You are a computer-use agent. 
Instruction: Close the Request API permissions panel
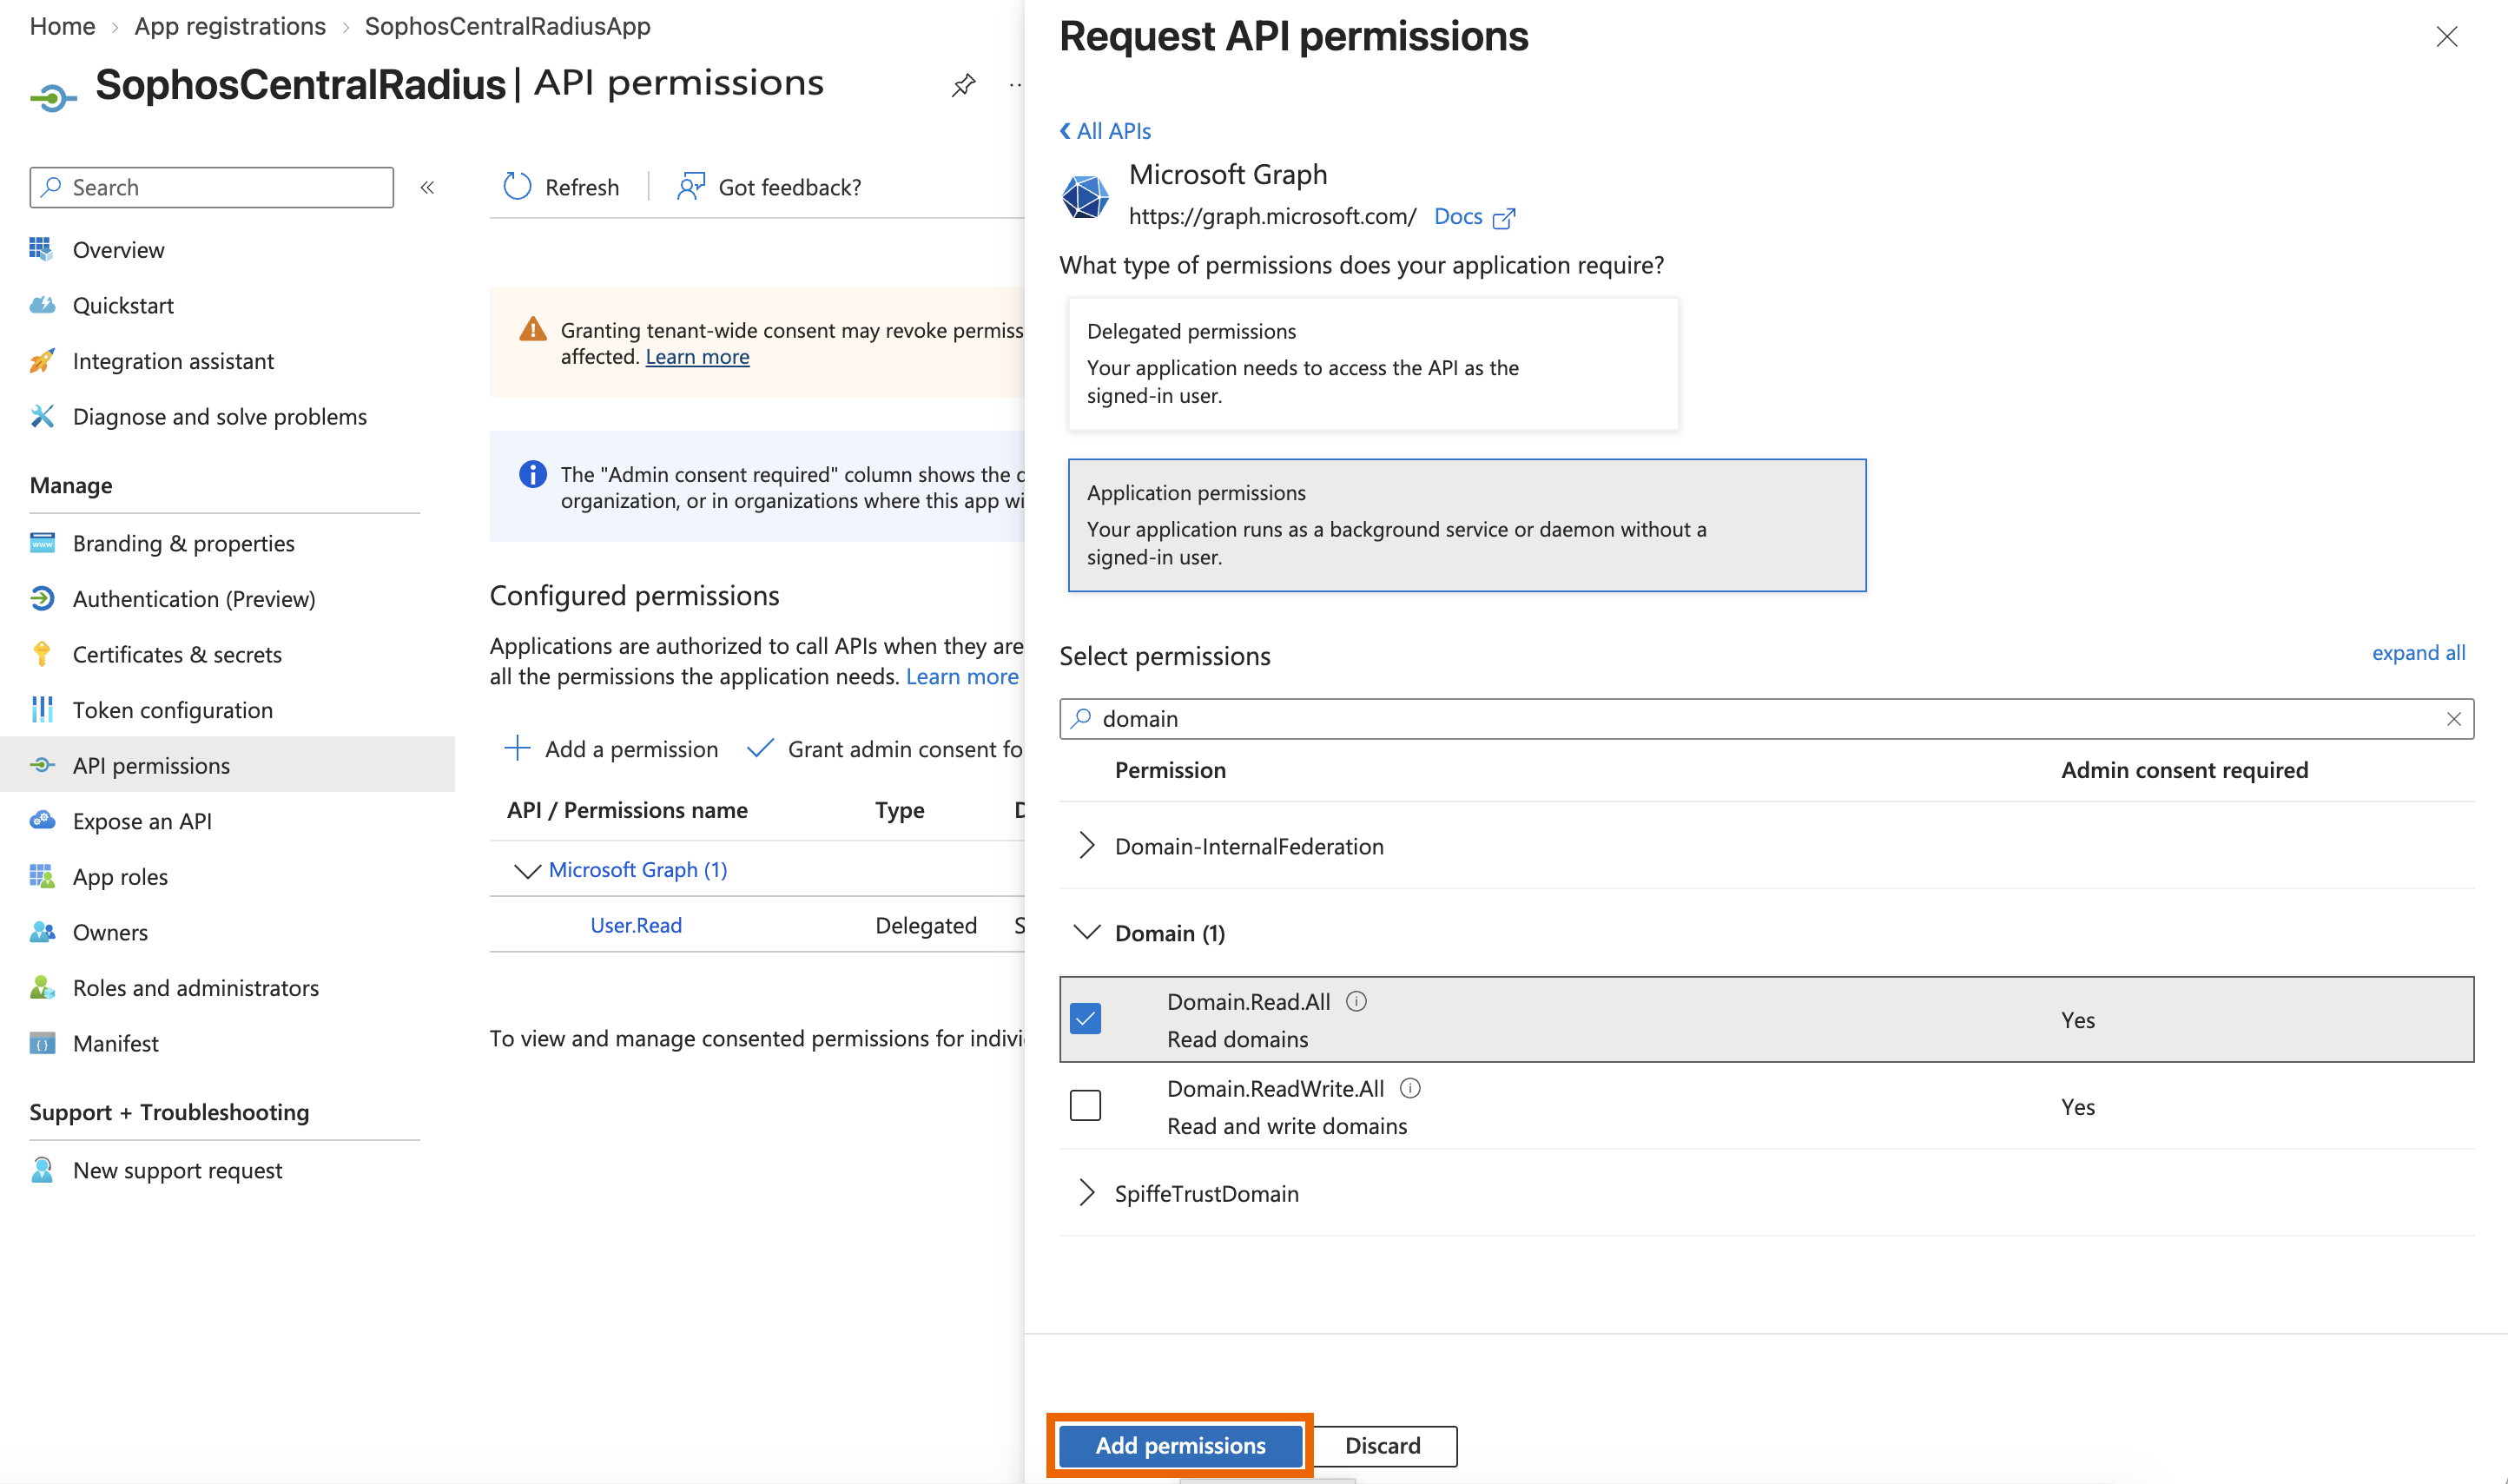pos(2447,37)
